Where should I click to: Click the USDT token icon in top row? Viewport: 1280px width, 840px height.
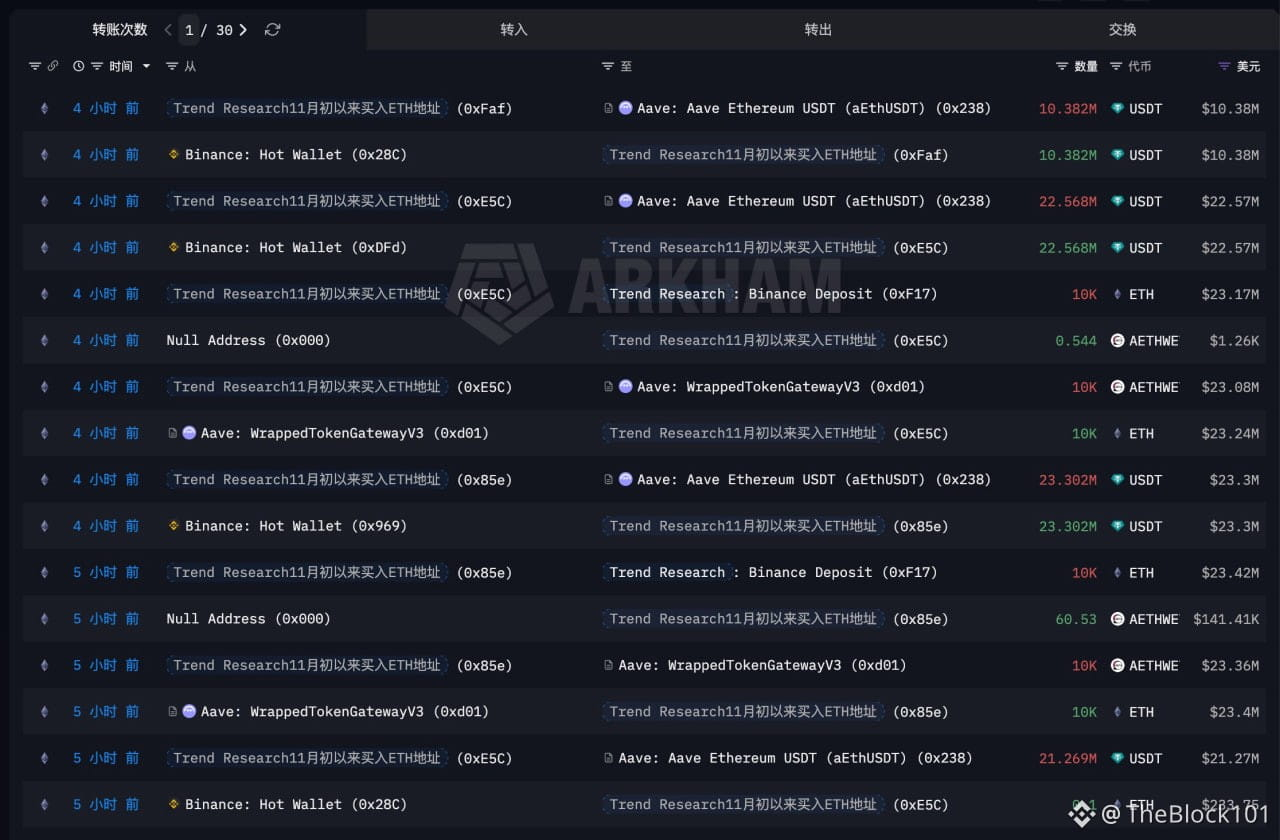click(x=1117, y=108)
